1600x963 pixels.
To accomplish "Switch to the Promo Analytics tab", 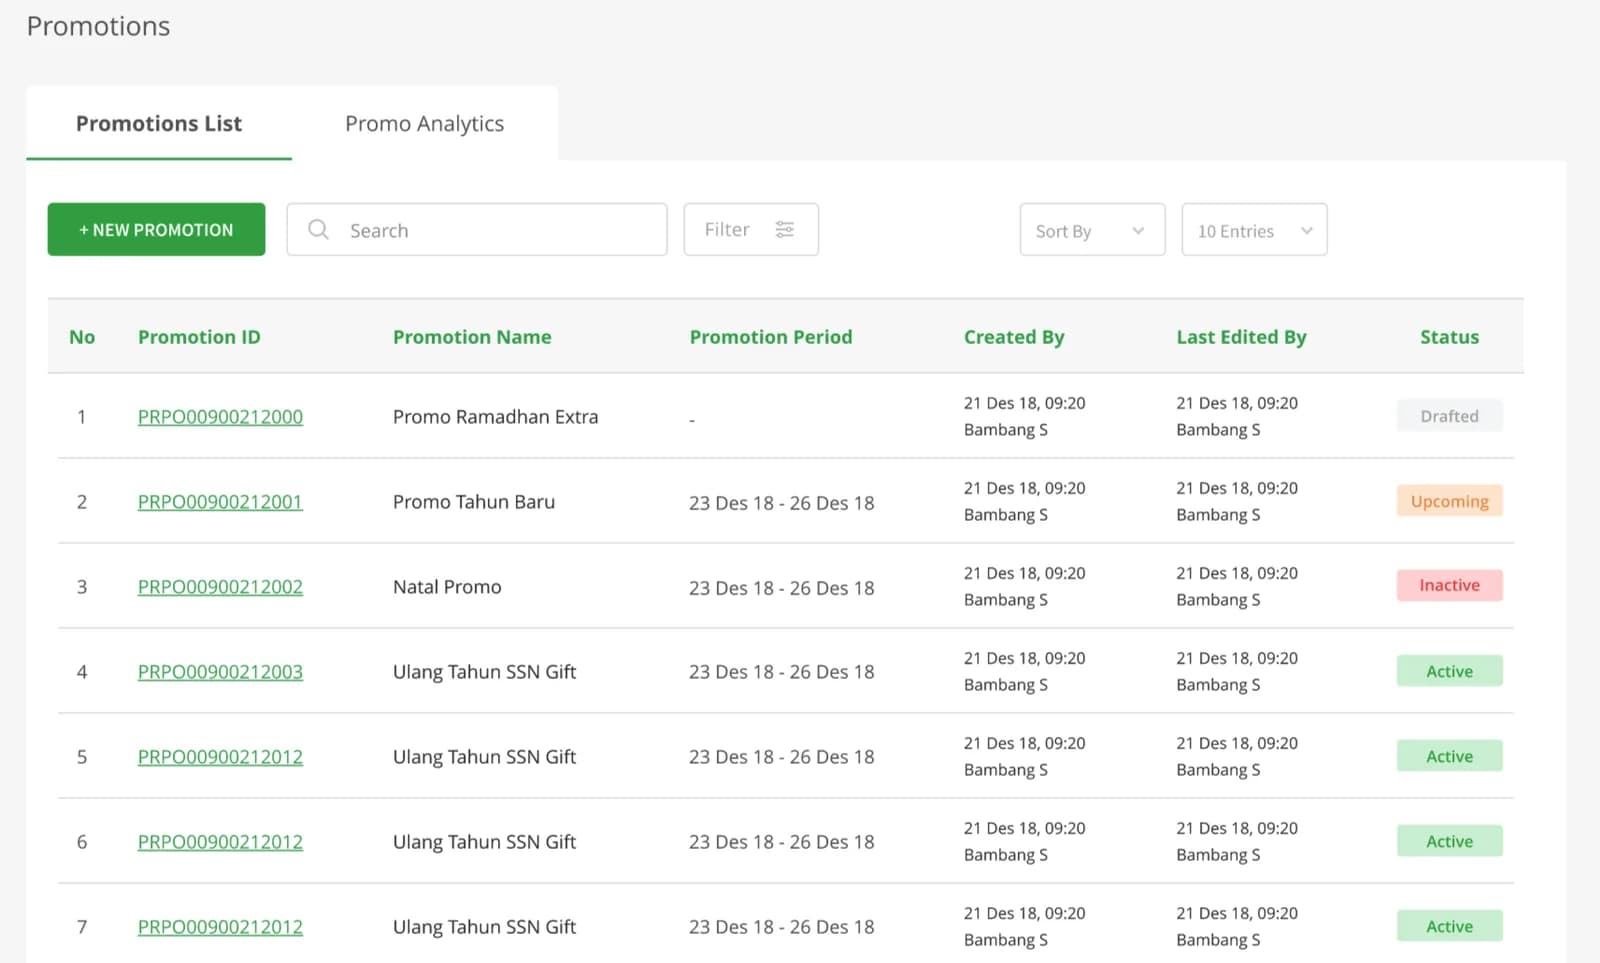I will click(424, 123).
